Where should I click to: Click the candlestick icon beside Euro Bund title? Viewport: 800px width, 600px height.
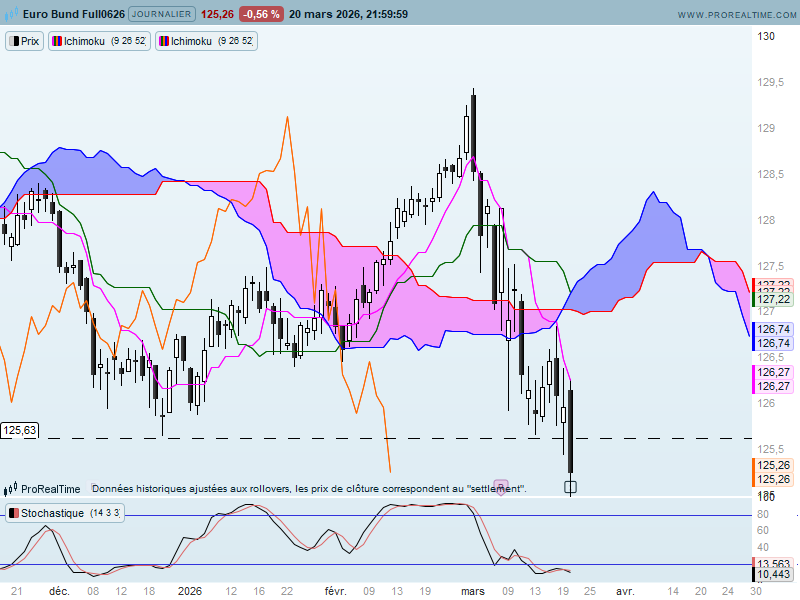click(x=10, y=15)
